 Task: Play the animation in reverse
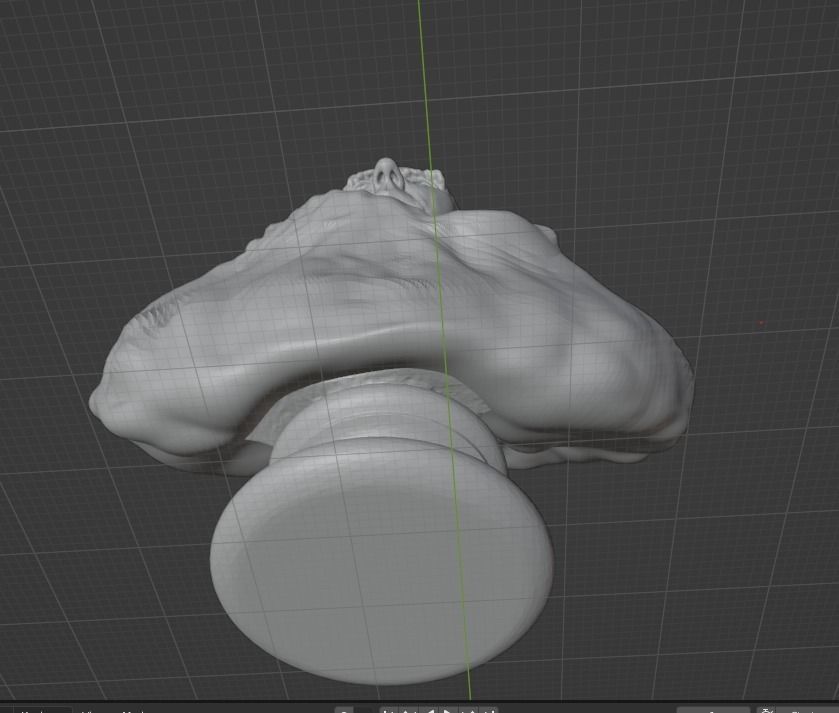pyautogui.click(x=429, y=710)
